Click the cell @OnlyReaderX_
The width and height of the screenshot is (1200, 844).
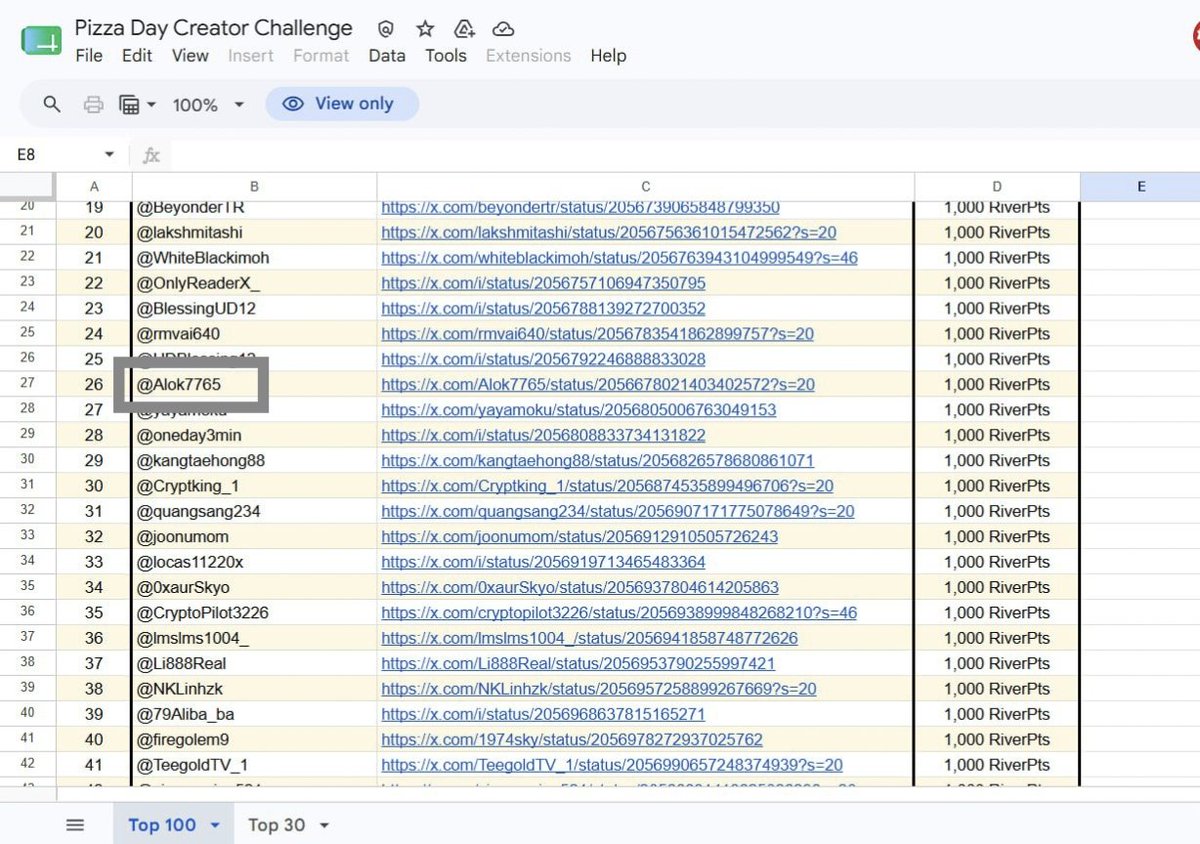click(x=254, y=283)
